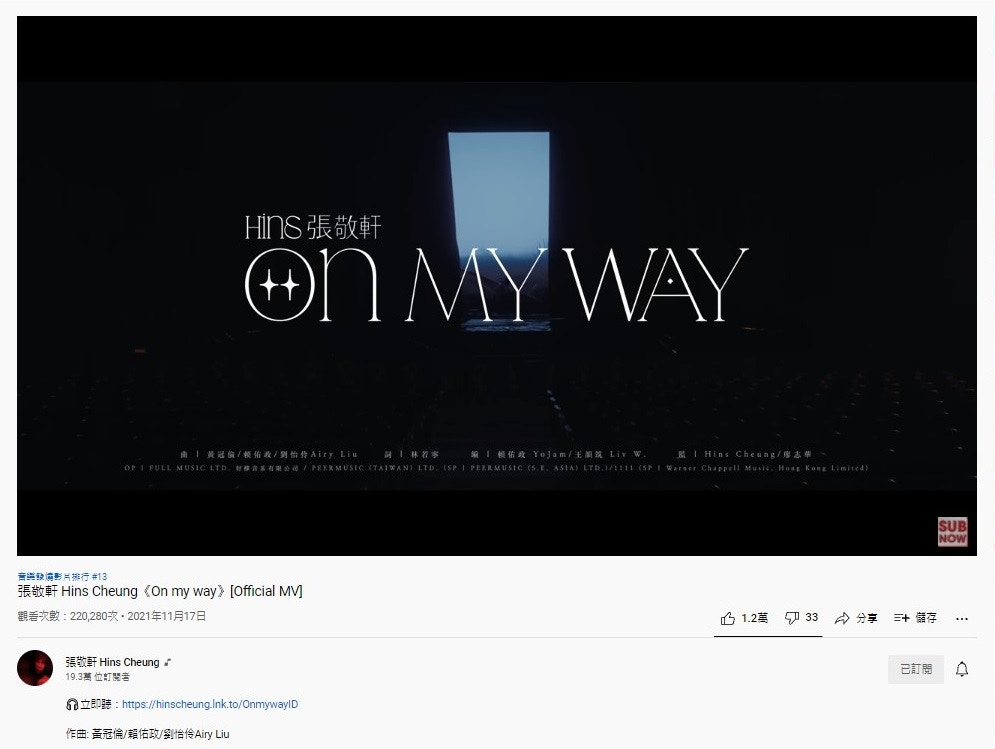Viewport: 995px width, 749px height.
Task: Like the video with thumbs up icon
Action: 728,618
